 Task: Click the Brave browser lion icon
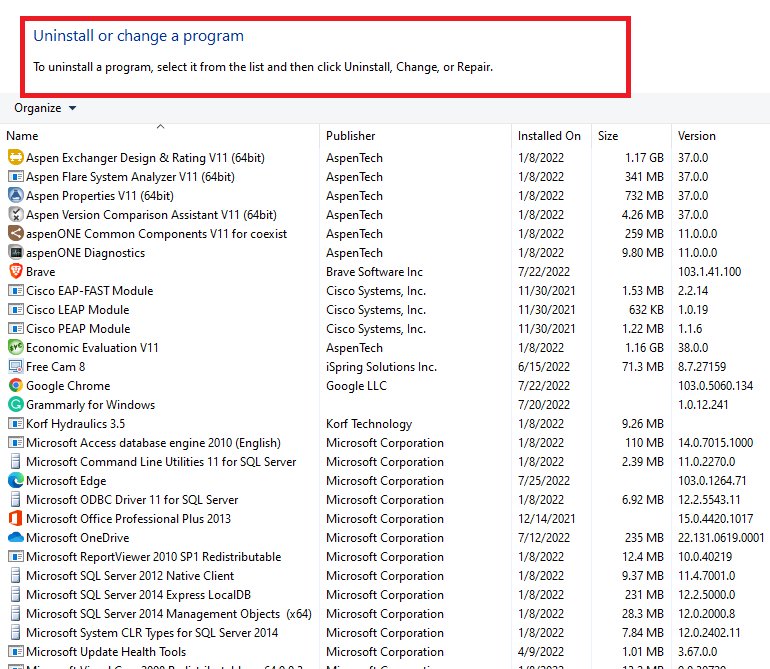(15, 272)
